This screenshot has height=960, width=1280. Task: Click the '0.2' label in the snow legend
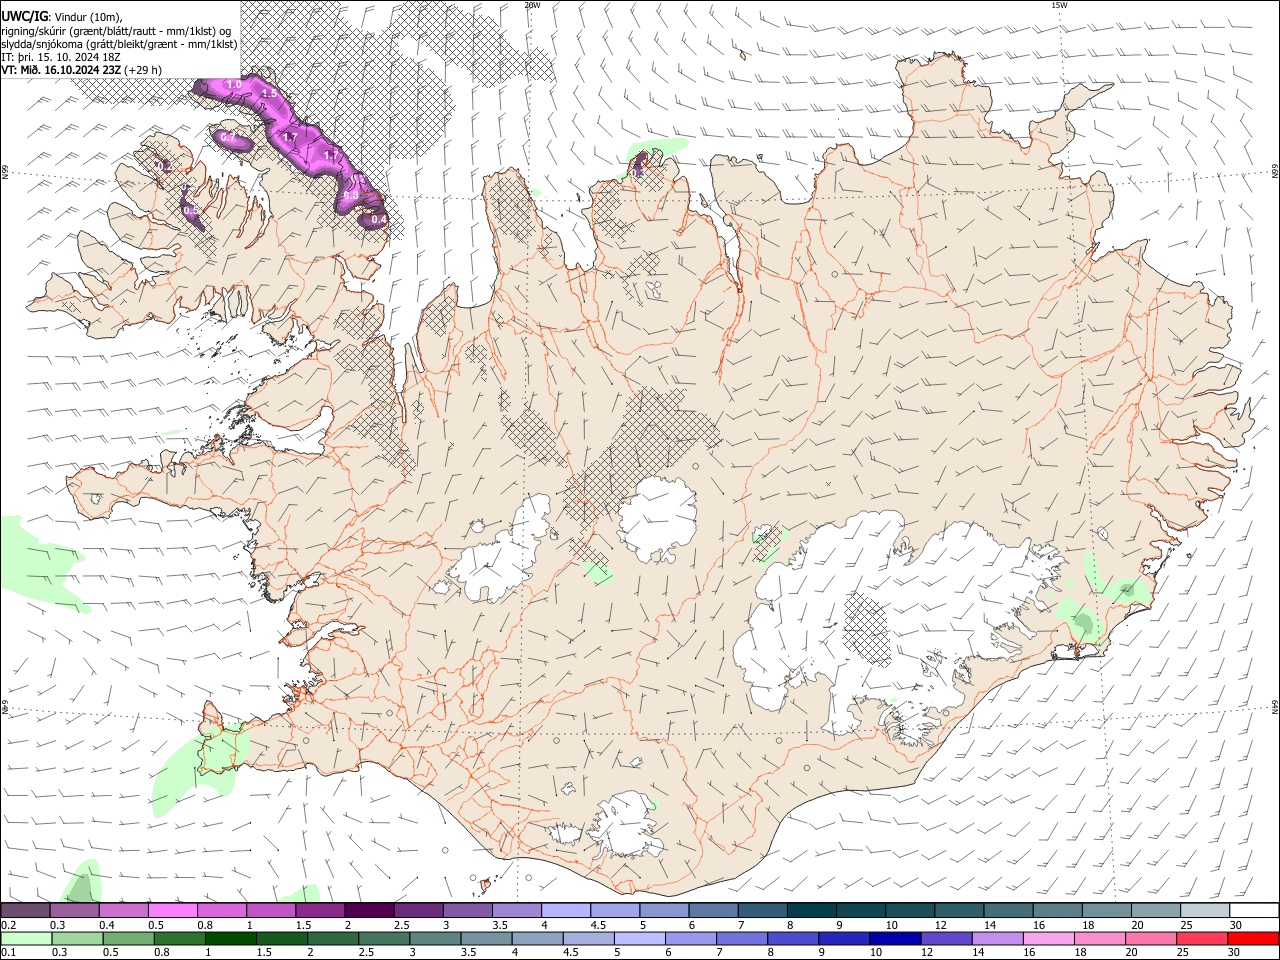pyautogui.click(x=8, y=925)
